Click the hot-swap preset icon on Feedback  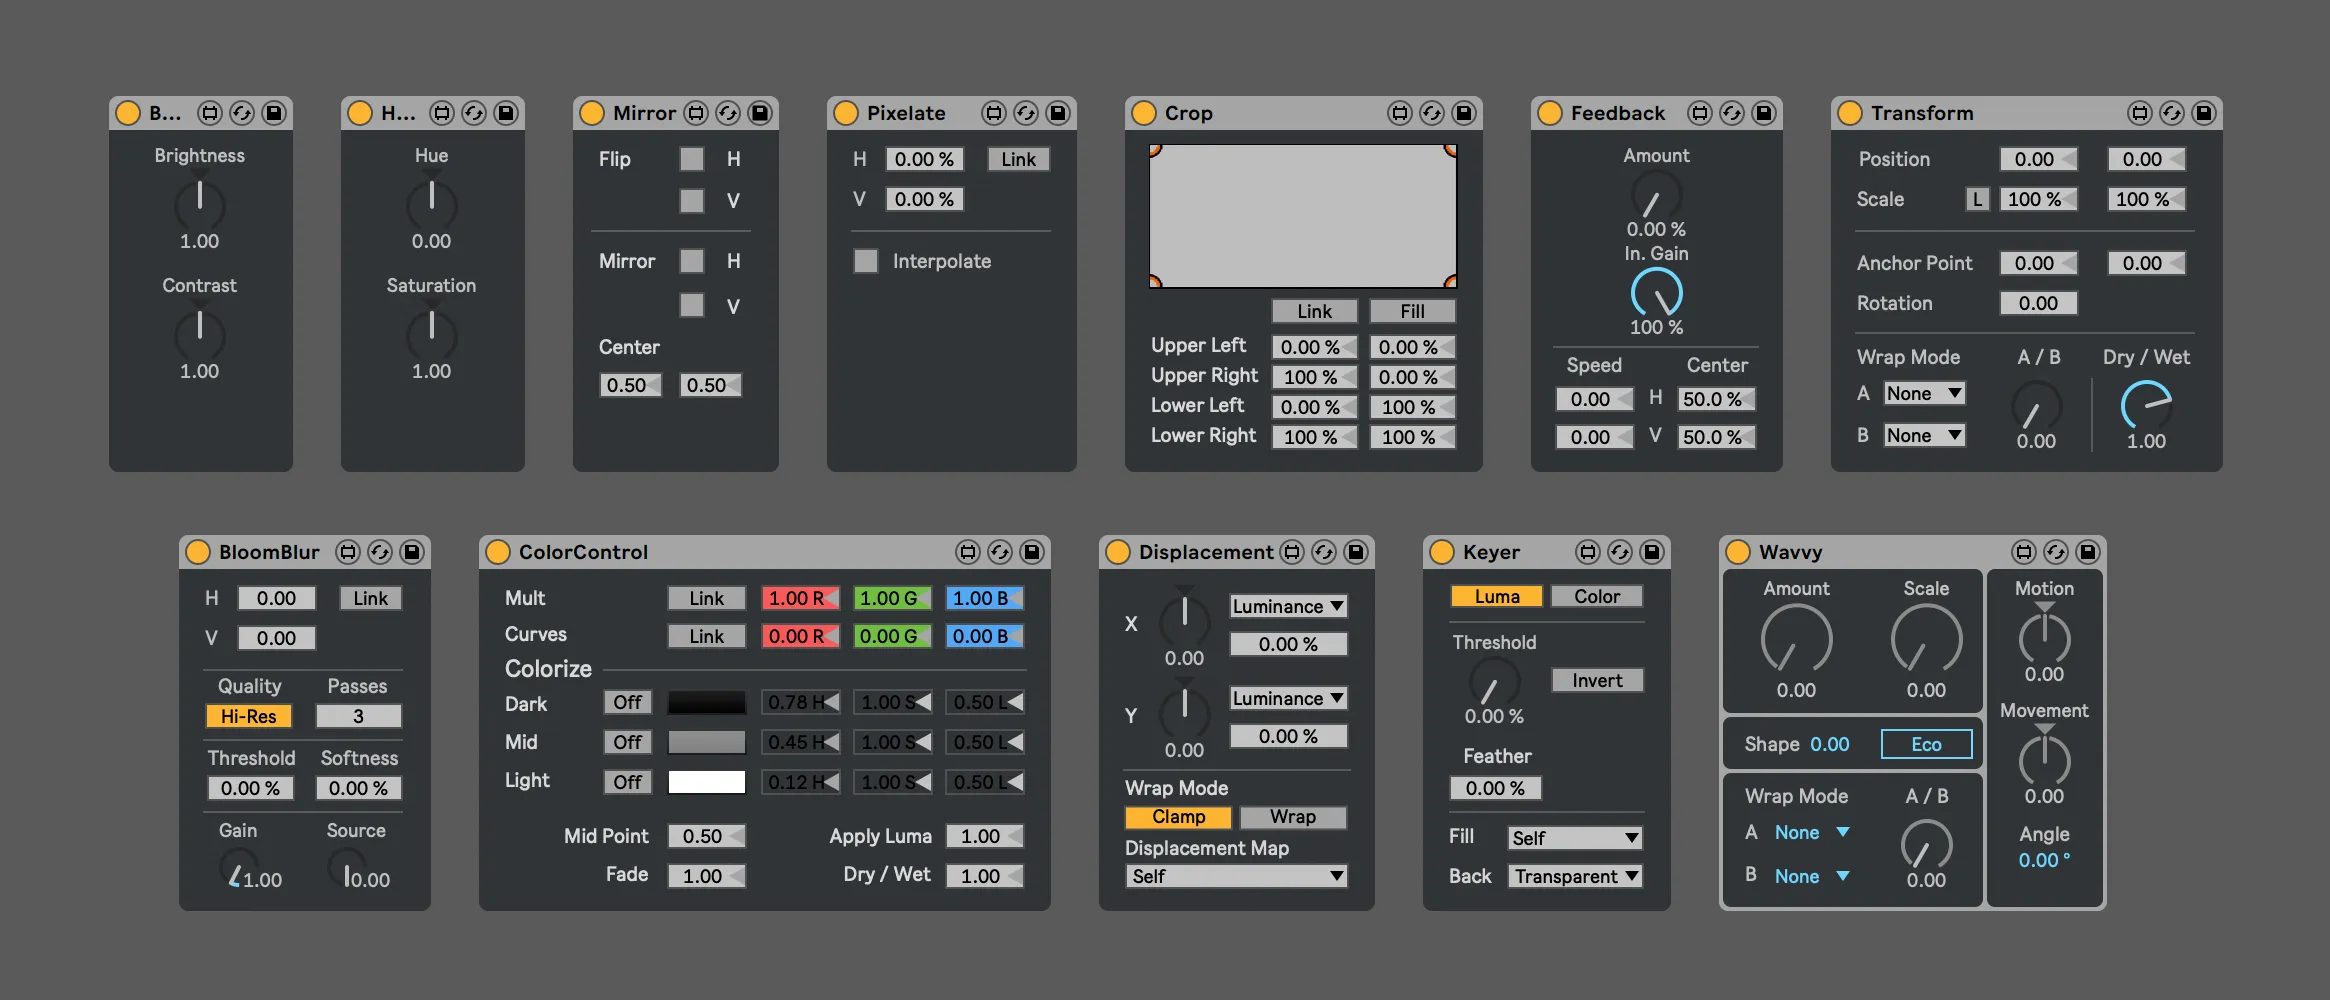[1732, 113]
